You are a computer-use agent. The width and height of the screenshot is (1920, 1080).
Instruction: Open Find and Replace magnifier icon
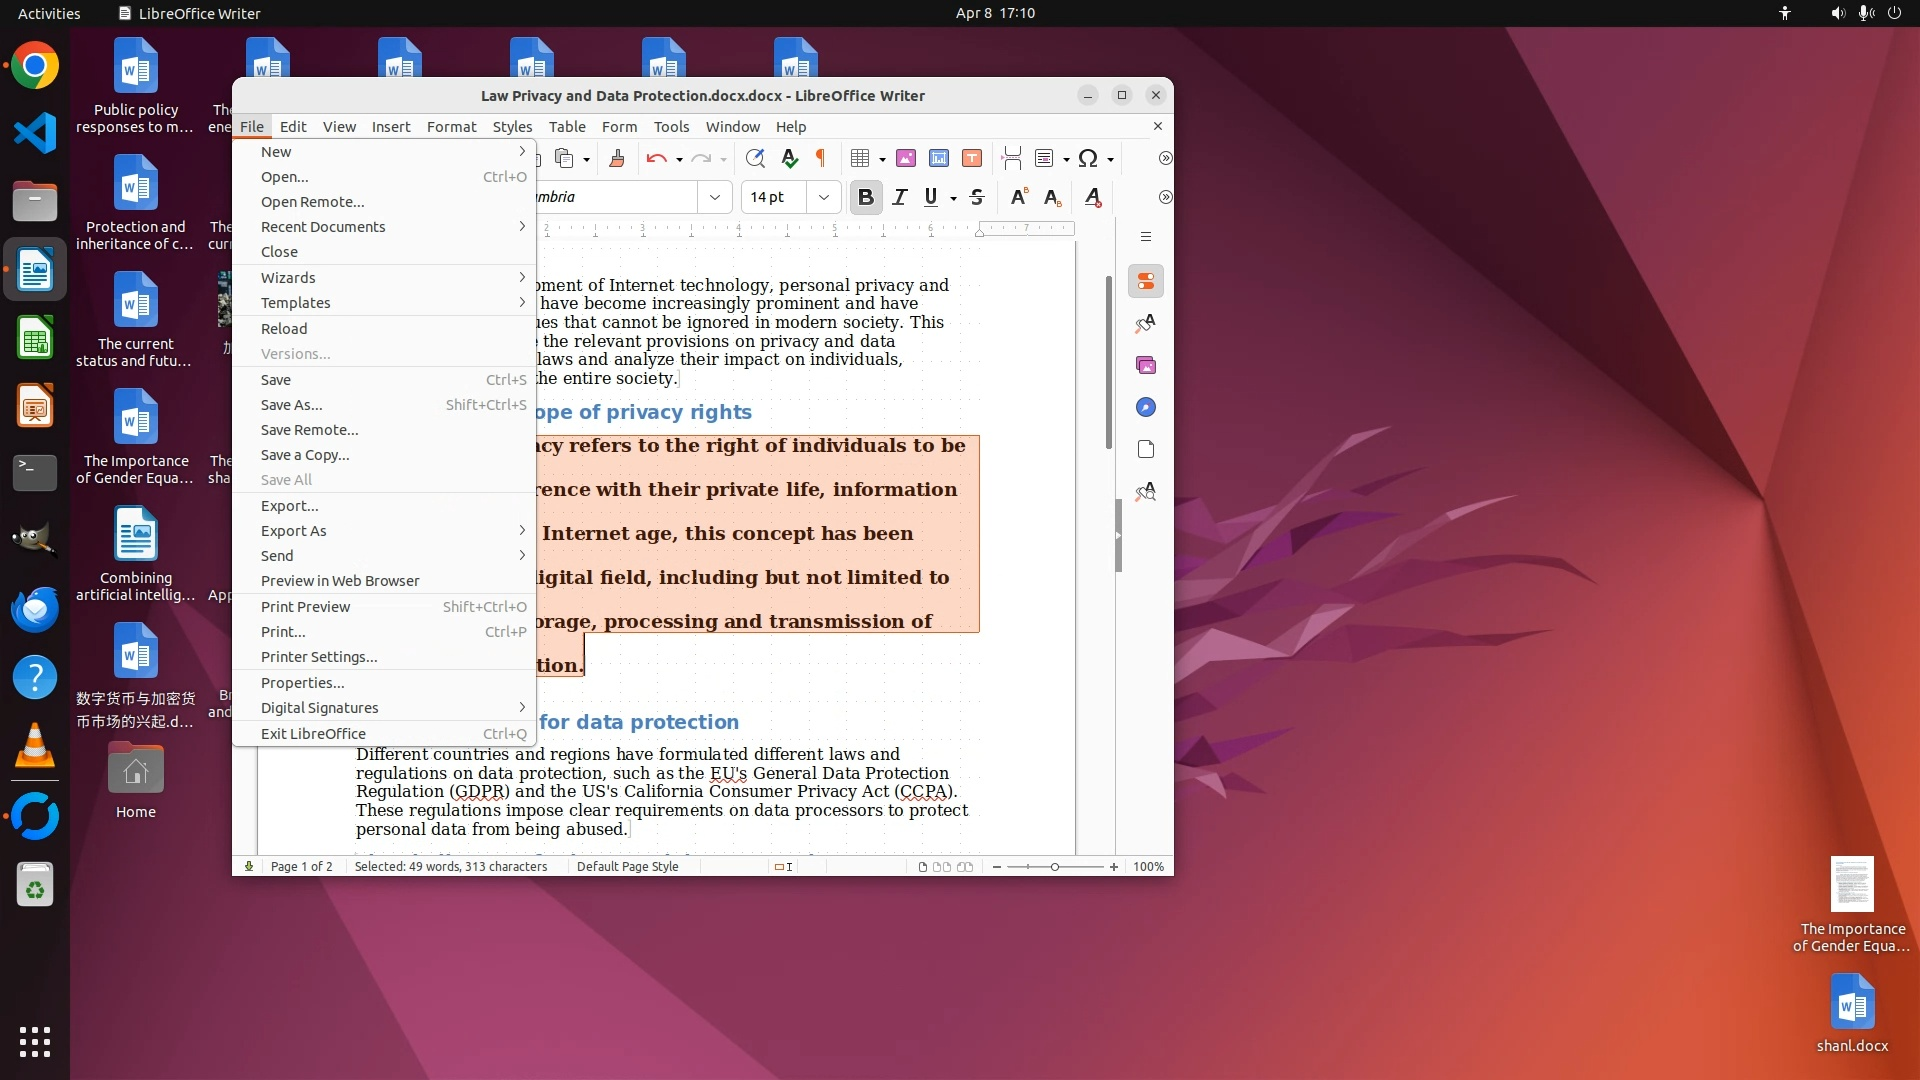click(755, 158)
